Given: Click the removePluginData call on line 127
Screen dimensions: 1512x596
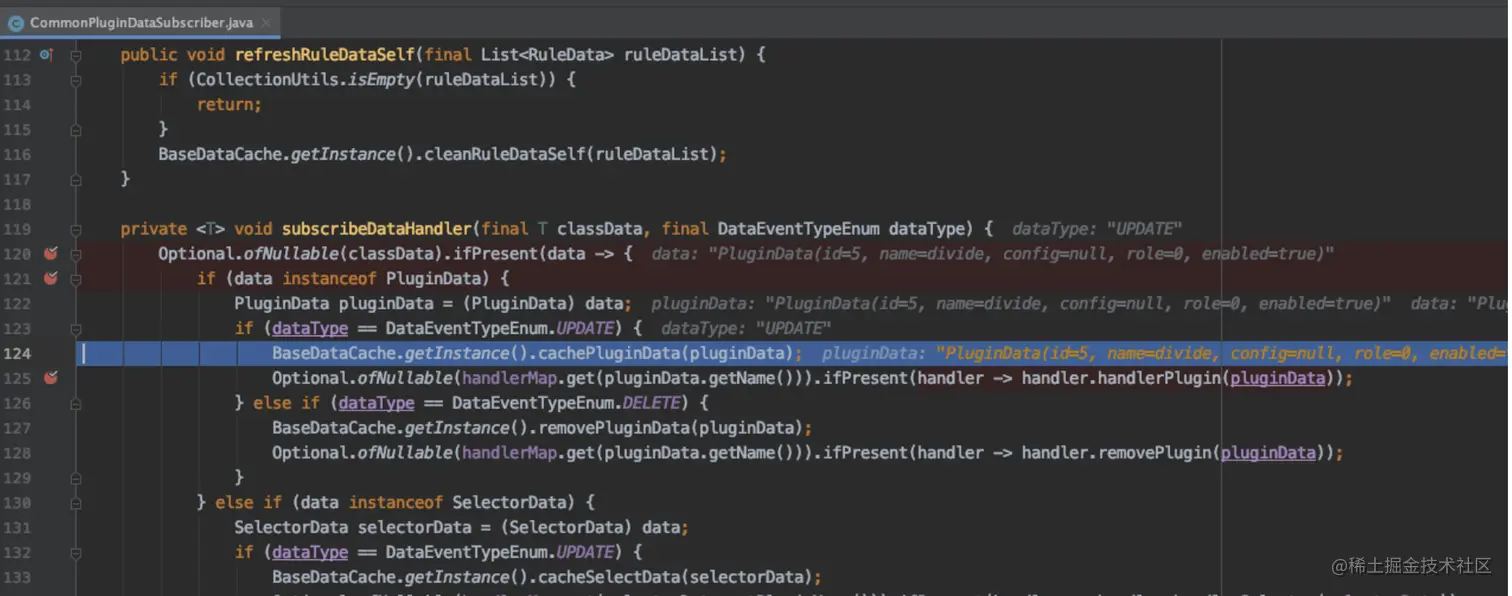Looking at the screenshot, I should click(x=610, y=428).
